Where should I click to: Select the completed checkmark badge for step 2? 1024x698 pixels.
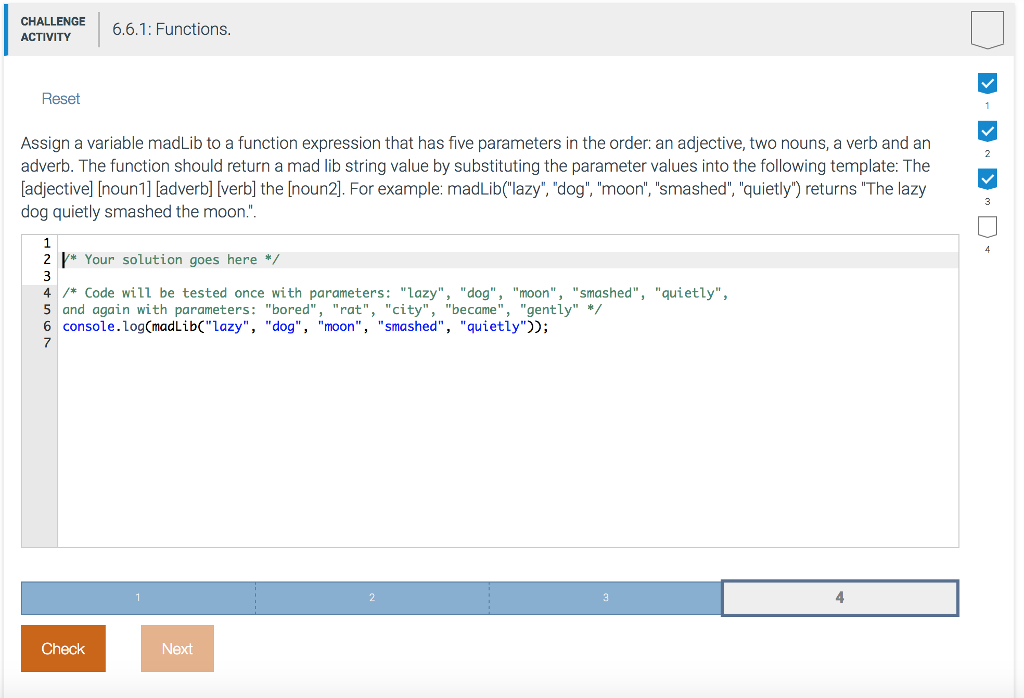987,131
